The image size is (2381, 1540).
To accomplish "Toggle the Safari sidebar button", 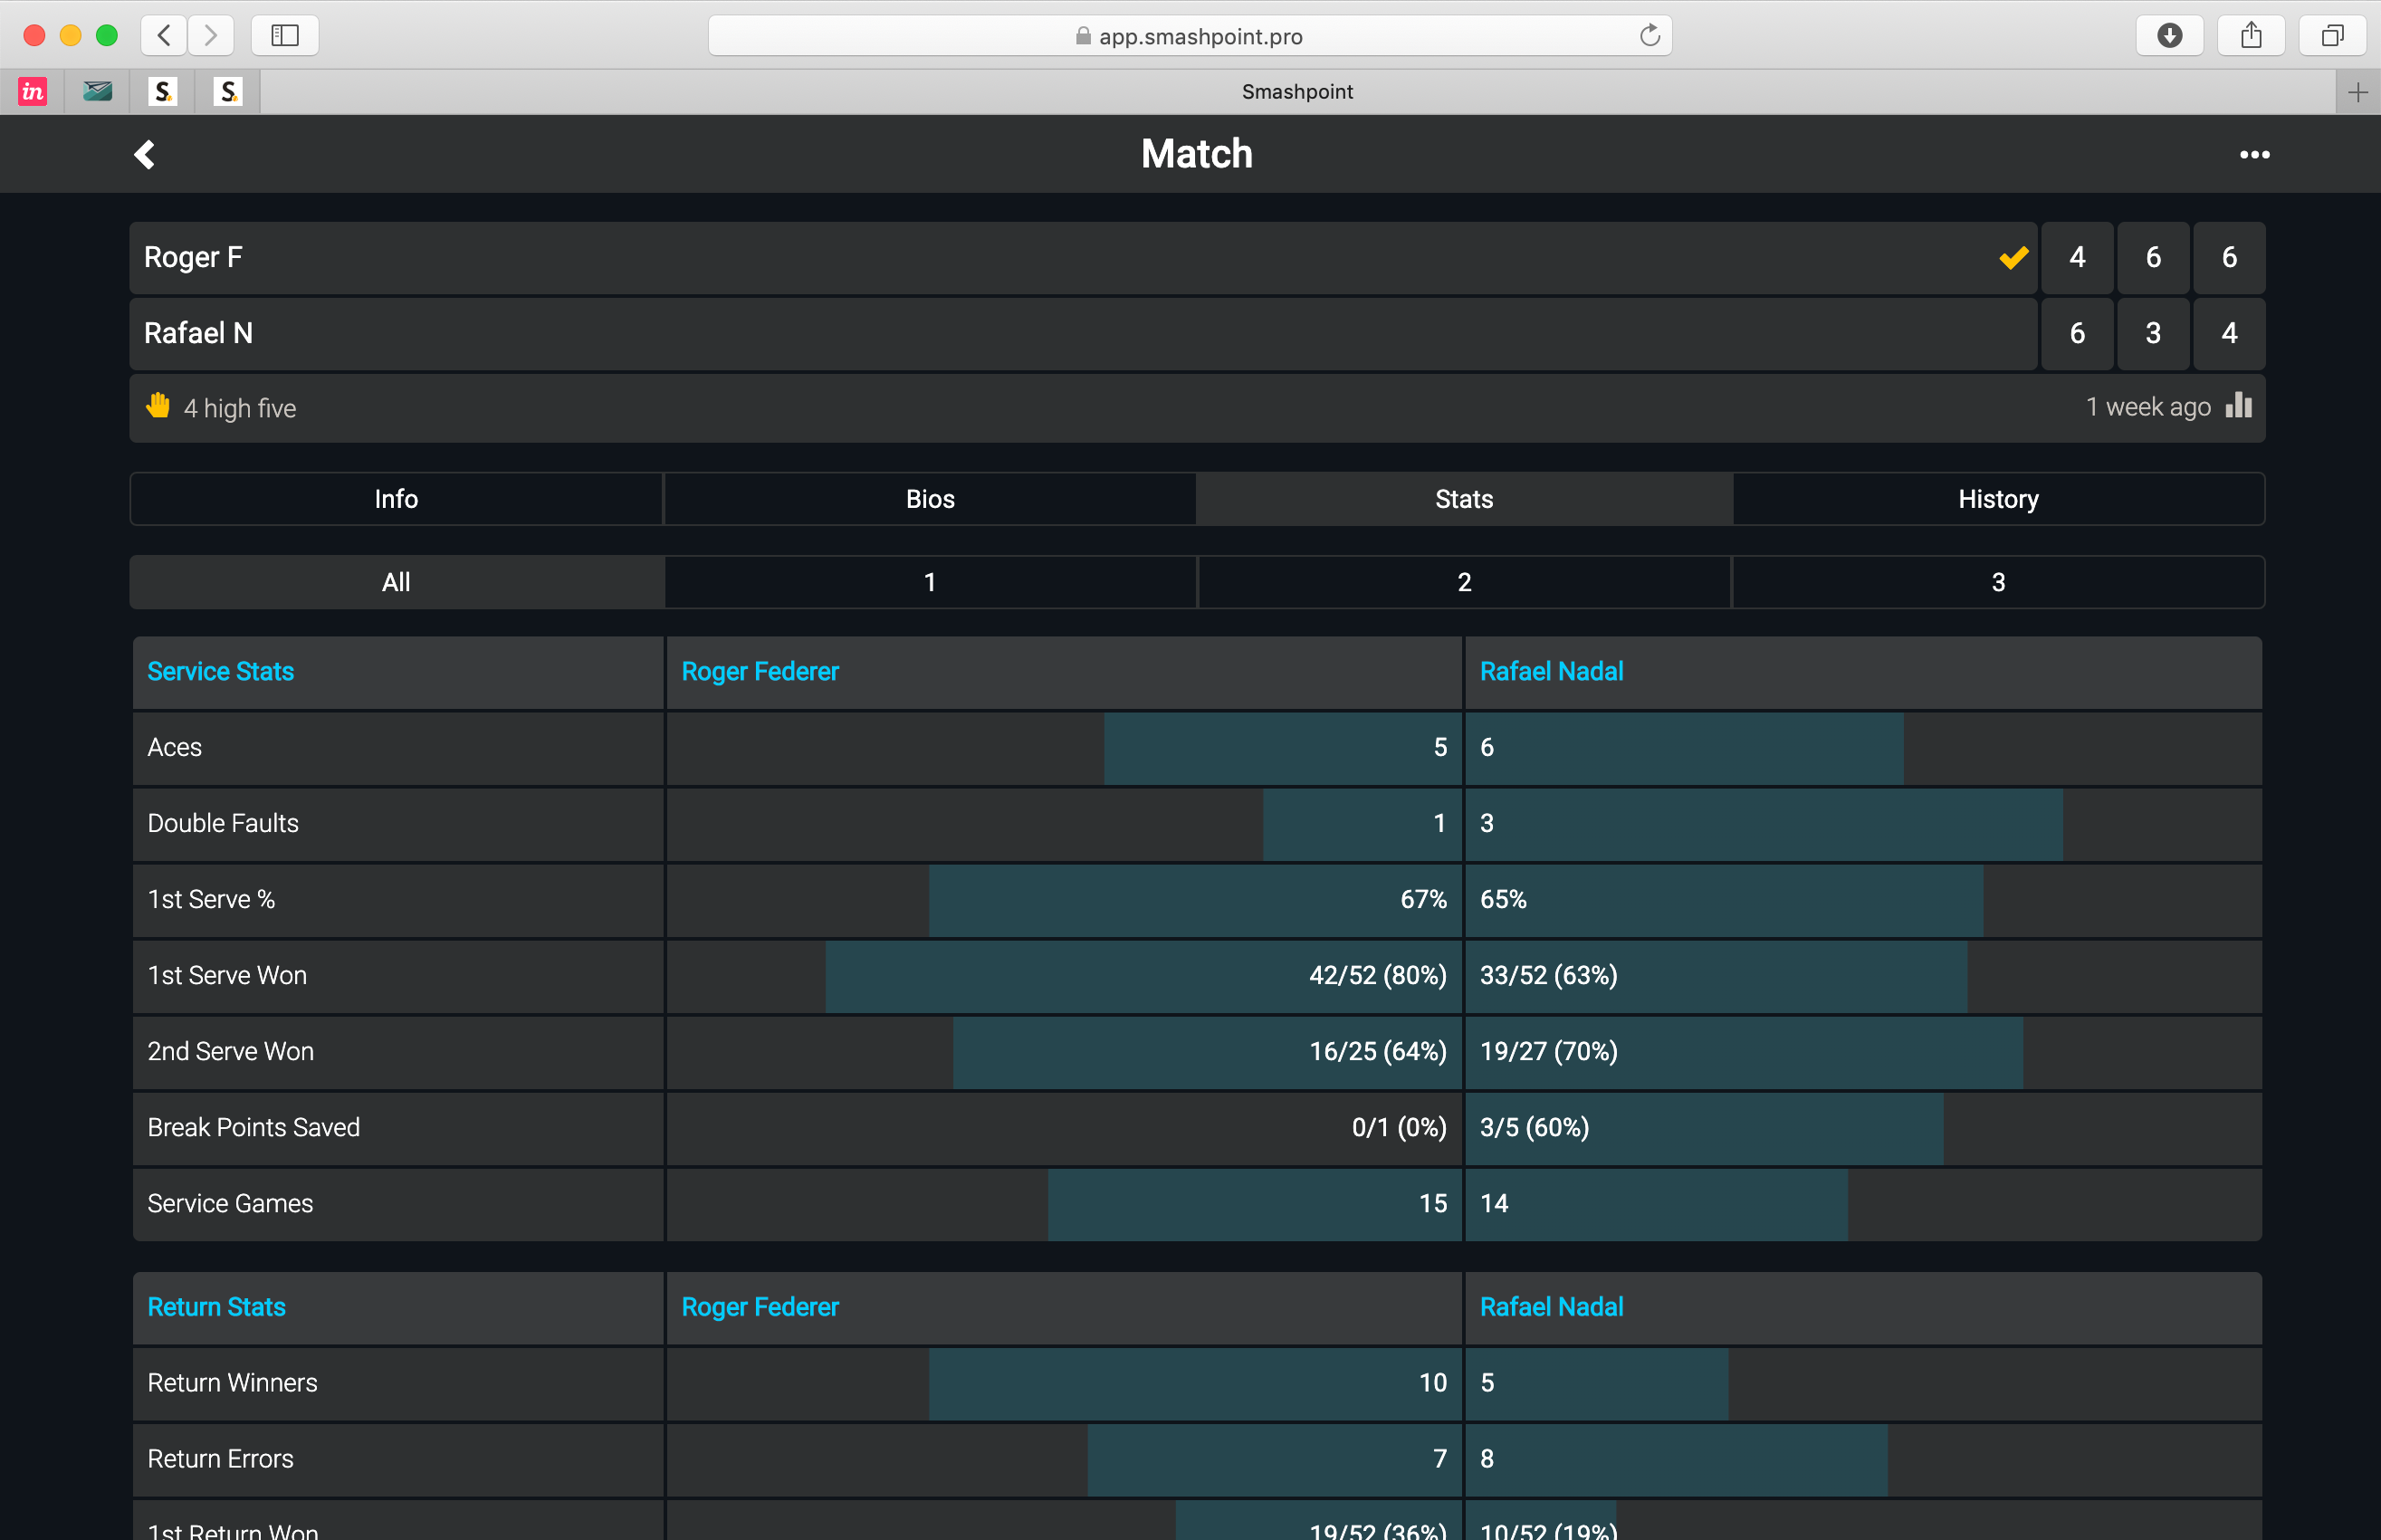I will tap(285, 36).
